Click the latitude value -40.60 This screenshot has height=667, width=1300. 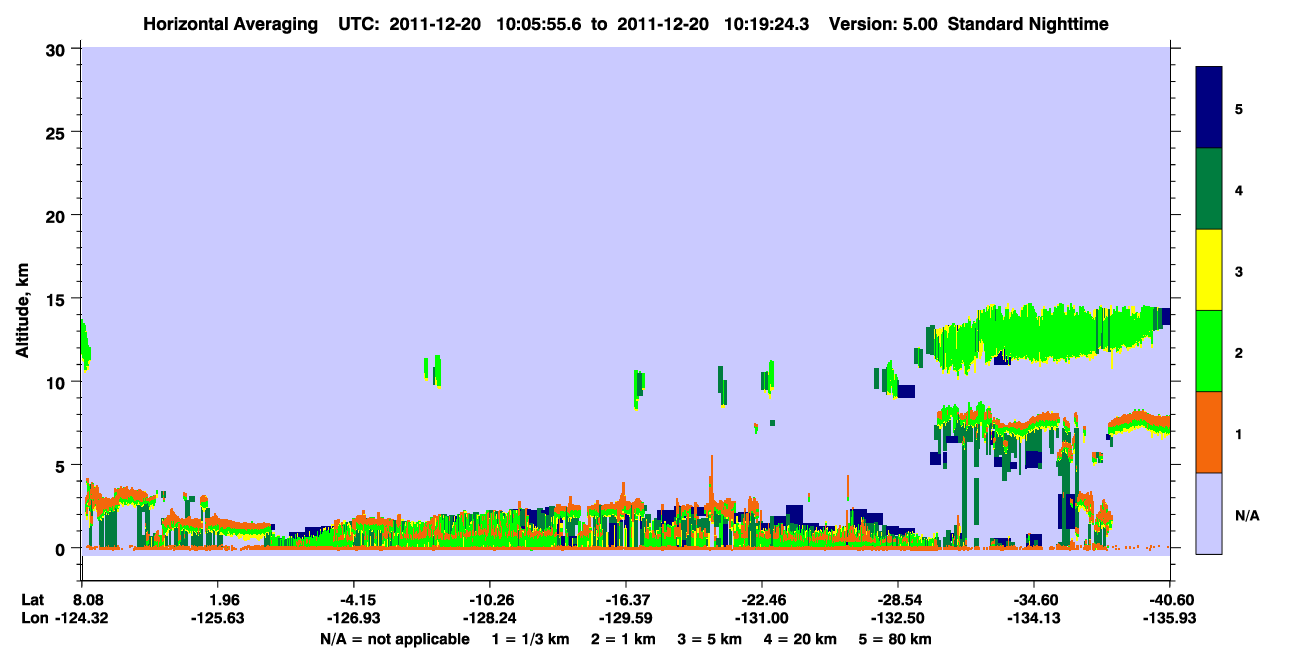coord(1170,600)
